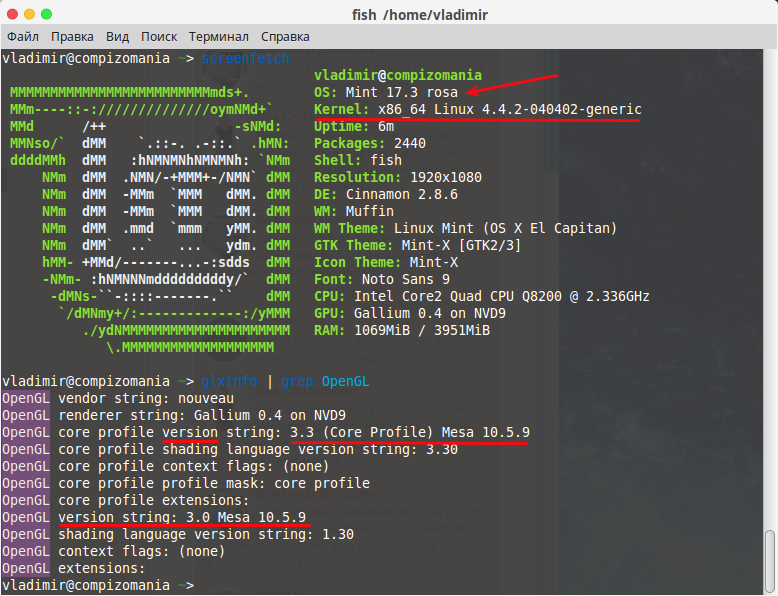Click the 'glxinfo | grep OpenGL' command
This screenshot has width=778, height=596.
pyautogui.click(x=285, y=381)
